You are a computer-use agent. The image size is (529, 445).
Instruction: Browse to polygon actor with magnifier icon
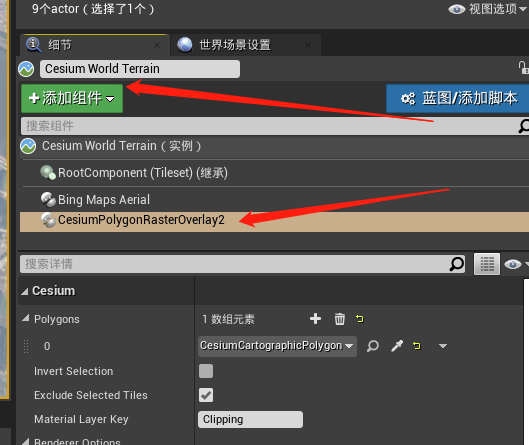pos(373,346)
